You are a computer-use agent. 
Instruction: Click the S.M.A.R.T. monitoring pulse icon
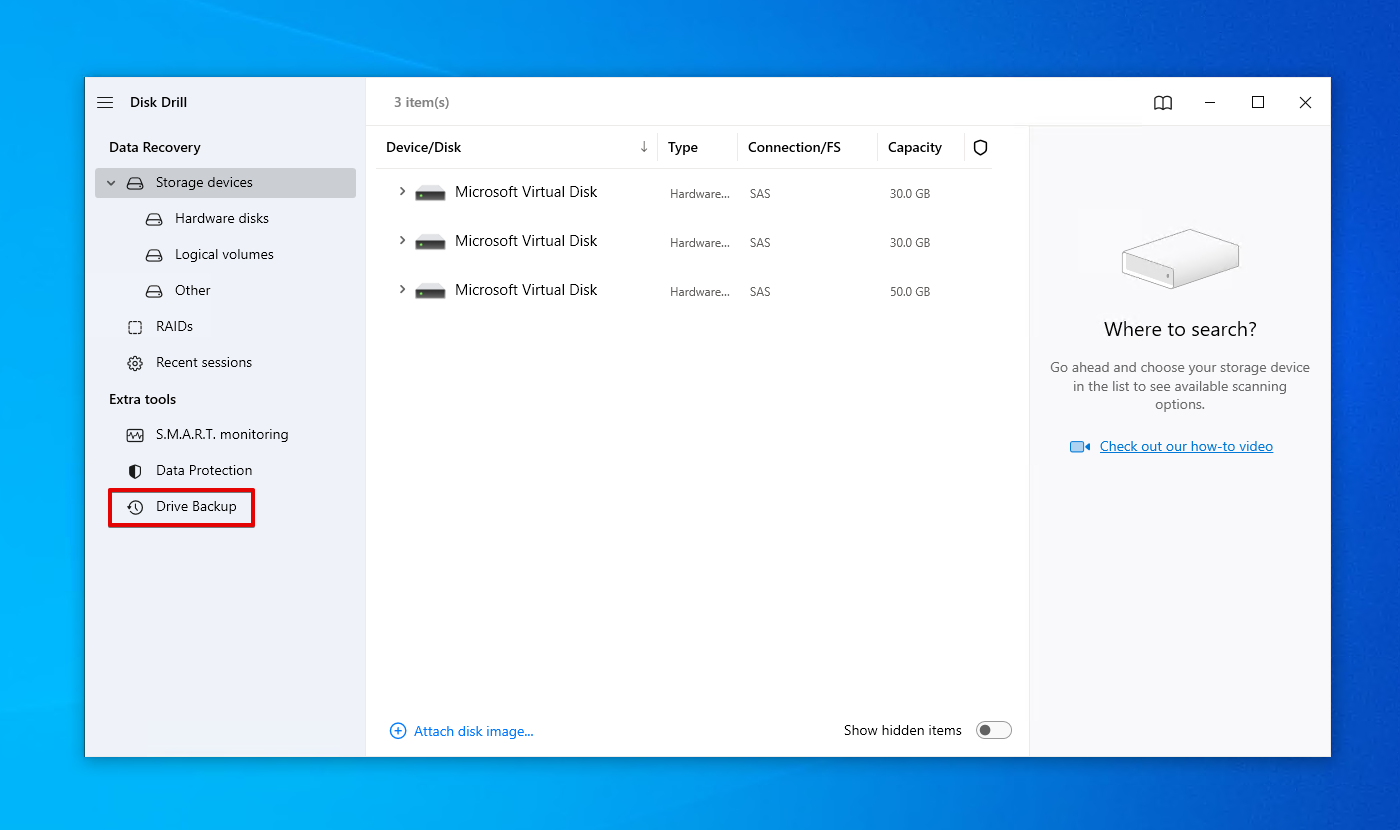coord(135,435)
